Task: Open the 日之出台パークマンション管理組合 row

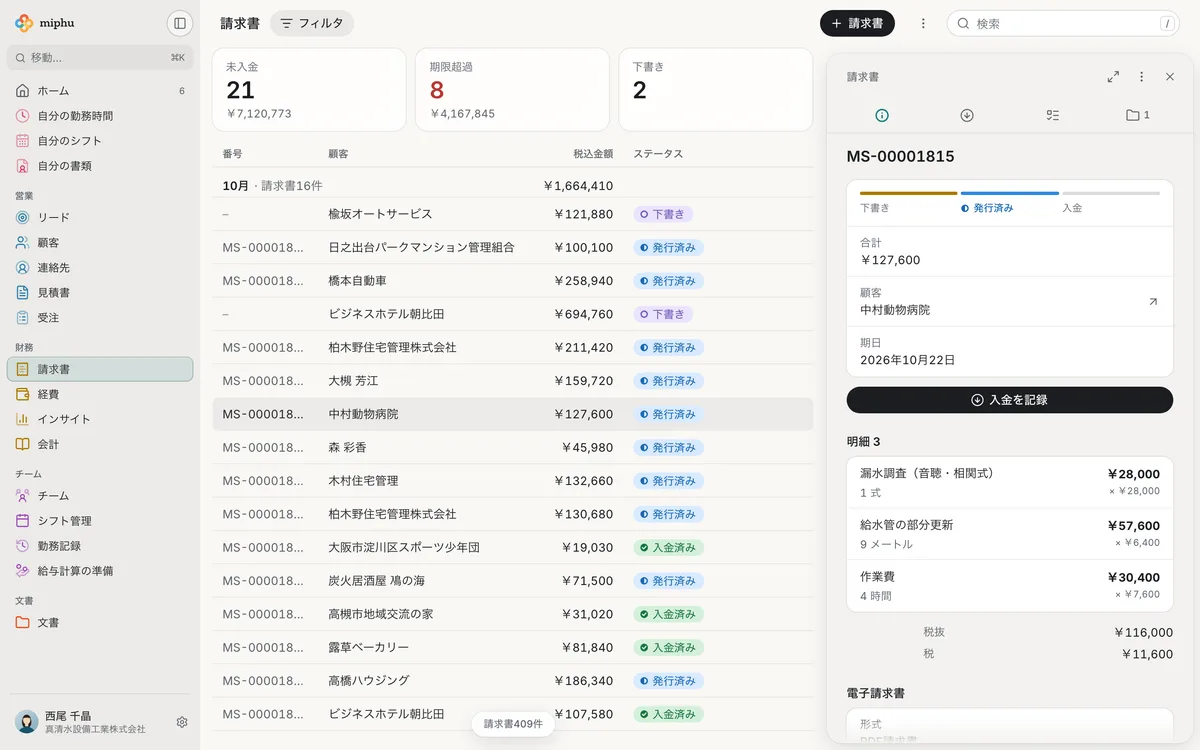Action: [512, 248]
